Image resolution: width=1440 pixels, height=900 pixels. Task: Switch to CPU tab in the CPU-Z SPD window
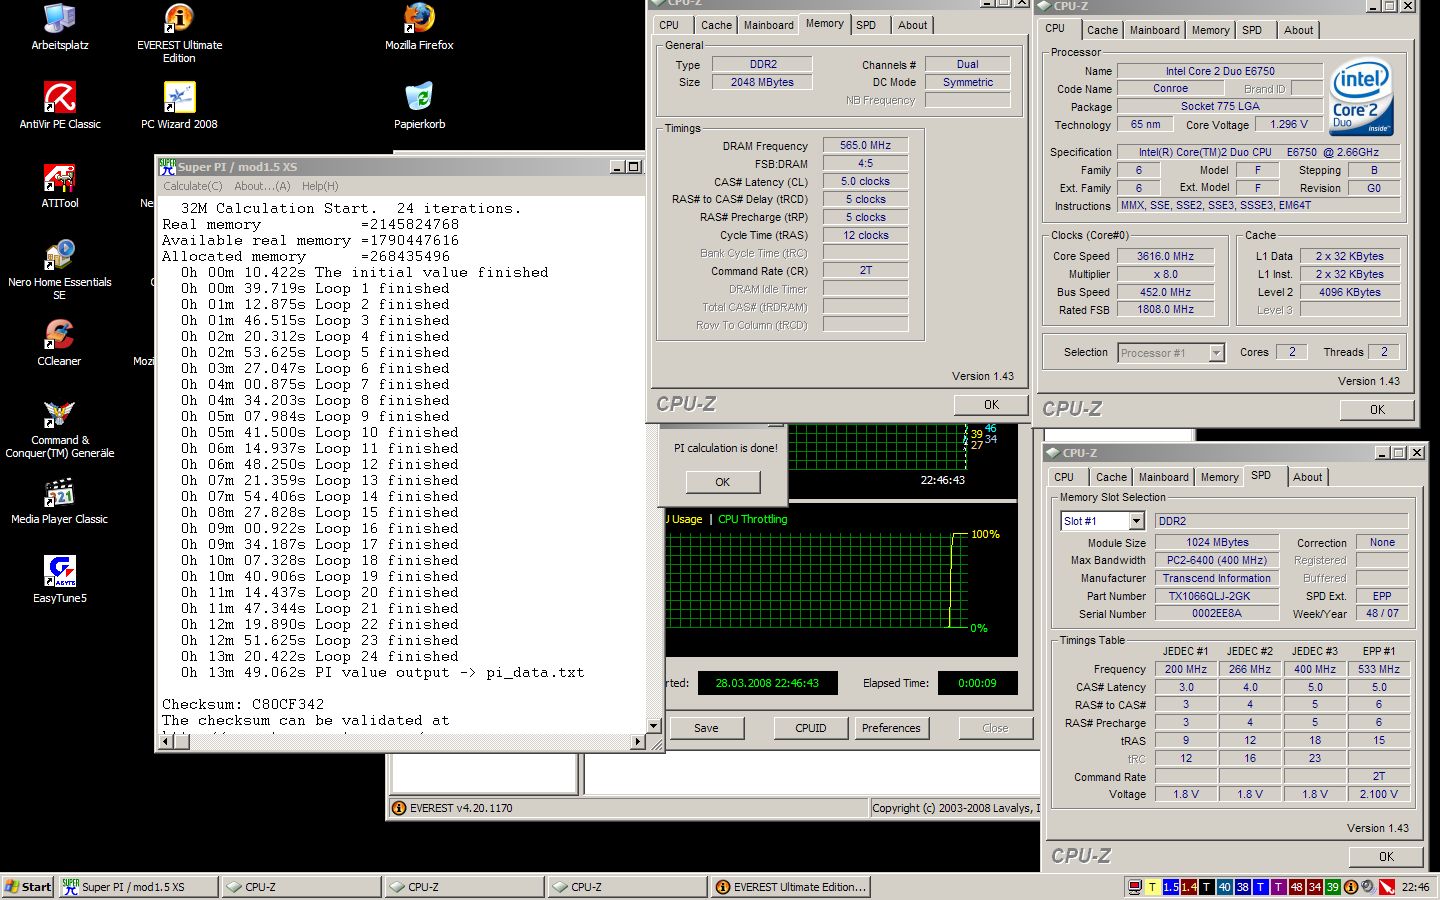1064,477
